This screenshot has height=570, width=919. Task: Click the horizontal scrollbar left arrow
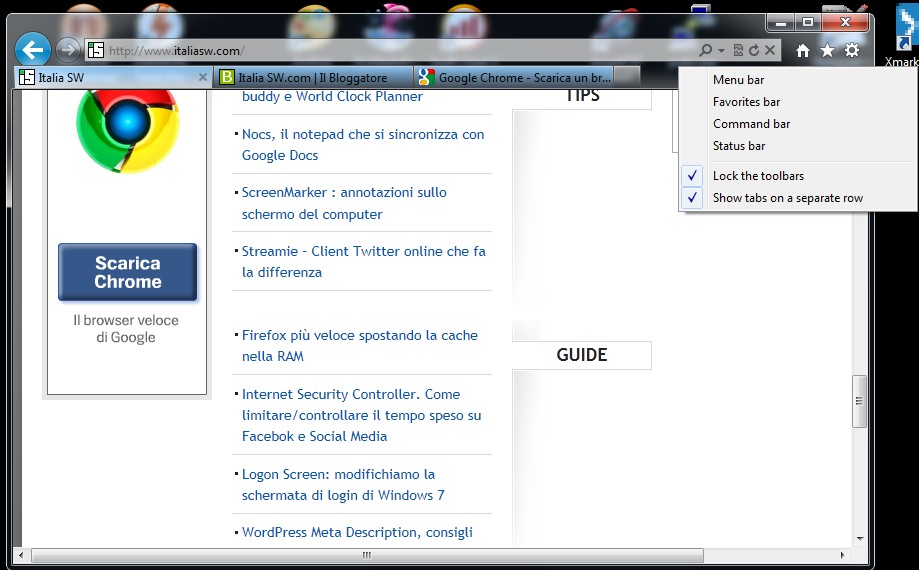pos(22,555)
